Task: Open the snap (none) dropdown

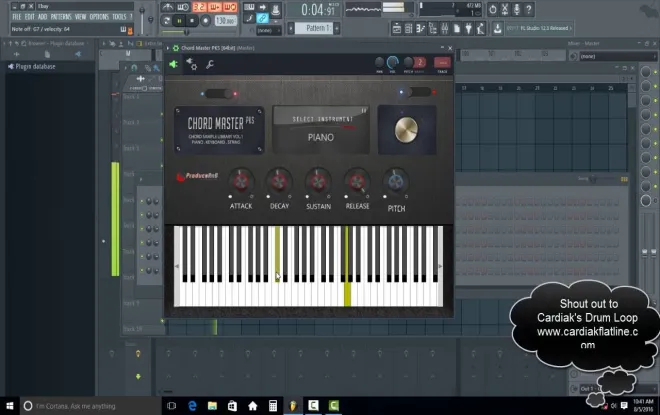Action: pyautogui.click(x=268, y=30)
